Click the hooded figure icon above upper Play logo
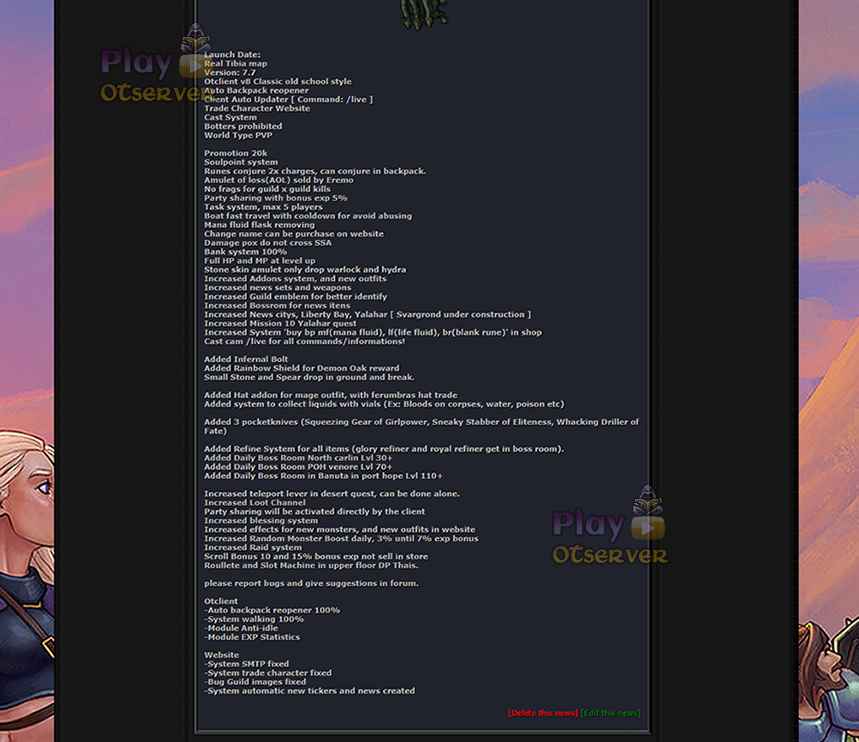The height and width of the screenshot is (742, 859). 196,37
